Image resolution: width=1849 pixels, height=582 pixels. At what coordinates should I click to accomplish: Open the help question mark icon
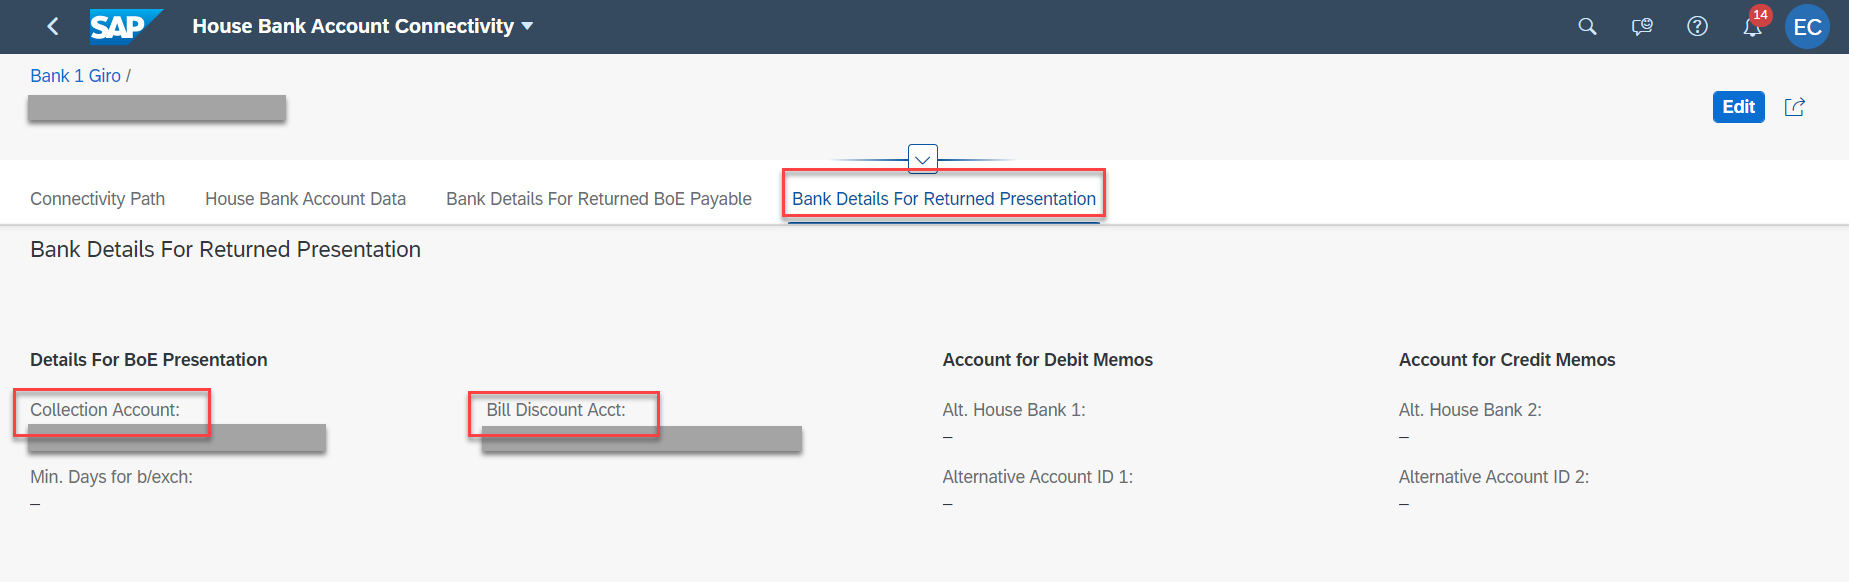[1697, 27]
